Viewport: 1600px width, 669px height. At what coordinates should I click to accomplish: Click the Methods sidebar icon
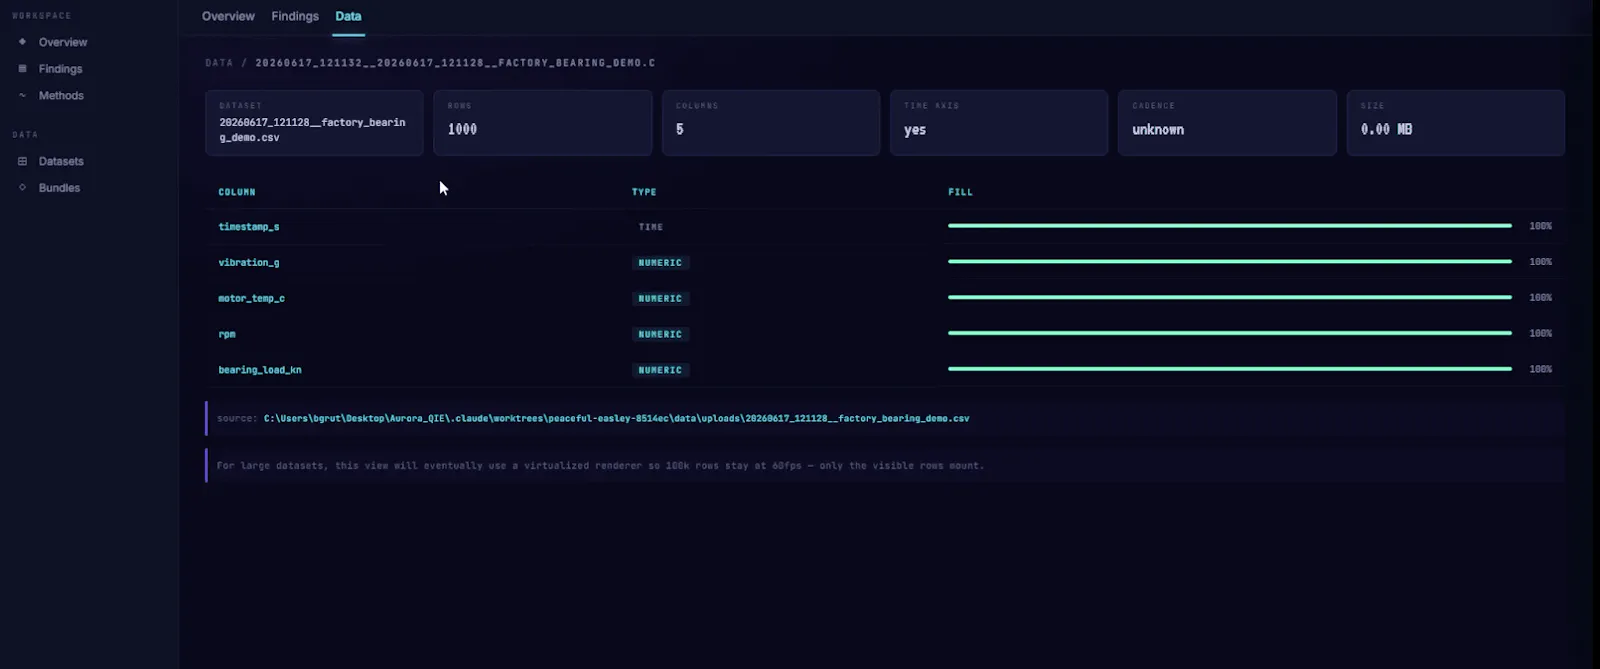point(22,95)
